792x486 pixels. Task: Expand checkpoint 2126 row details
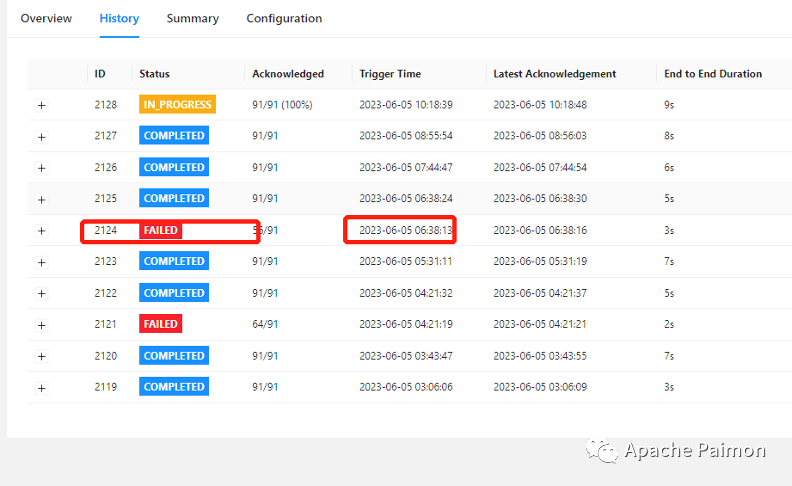[42, 168]
